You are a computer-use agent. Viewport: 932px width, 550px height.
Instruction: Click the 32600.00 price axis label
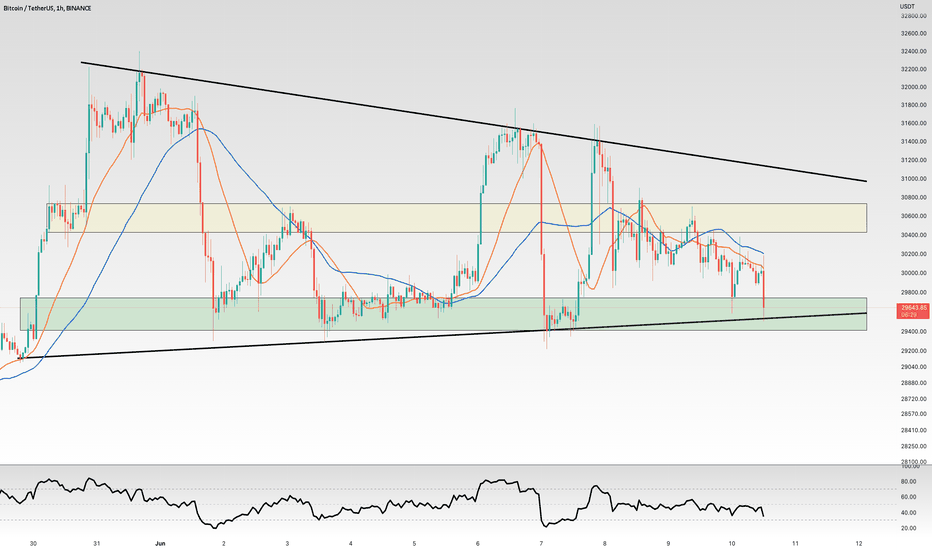914,34
